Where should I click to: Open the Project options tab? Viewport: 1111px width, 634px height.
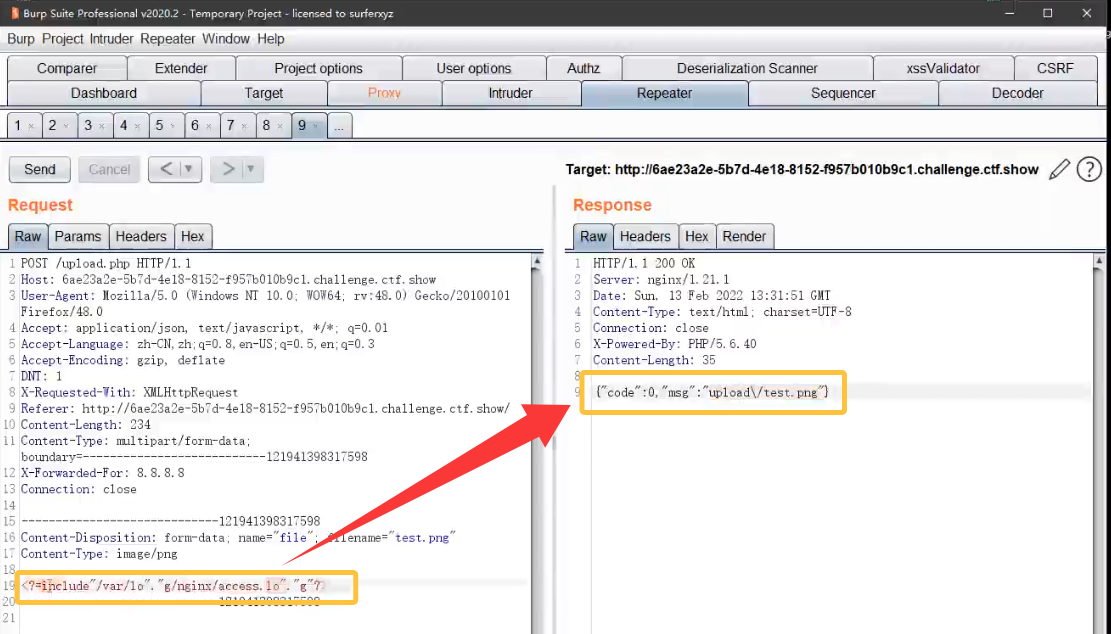pyautogui.click(x=318, y=68)
